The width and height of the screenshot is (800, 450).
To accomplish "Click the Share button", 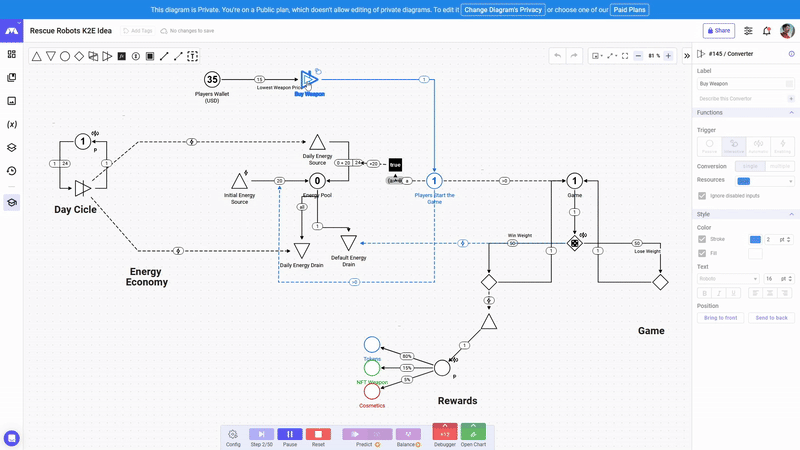I will click(x=718, y=31).
